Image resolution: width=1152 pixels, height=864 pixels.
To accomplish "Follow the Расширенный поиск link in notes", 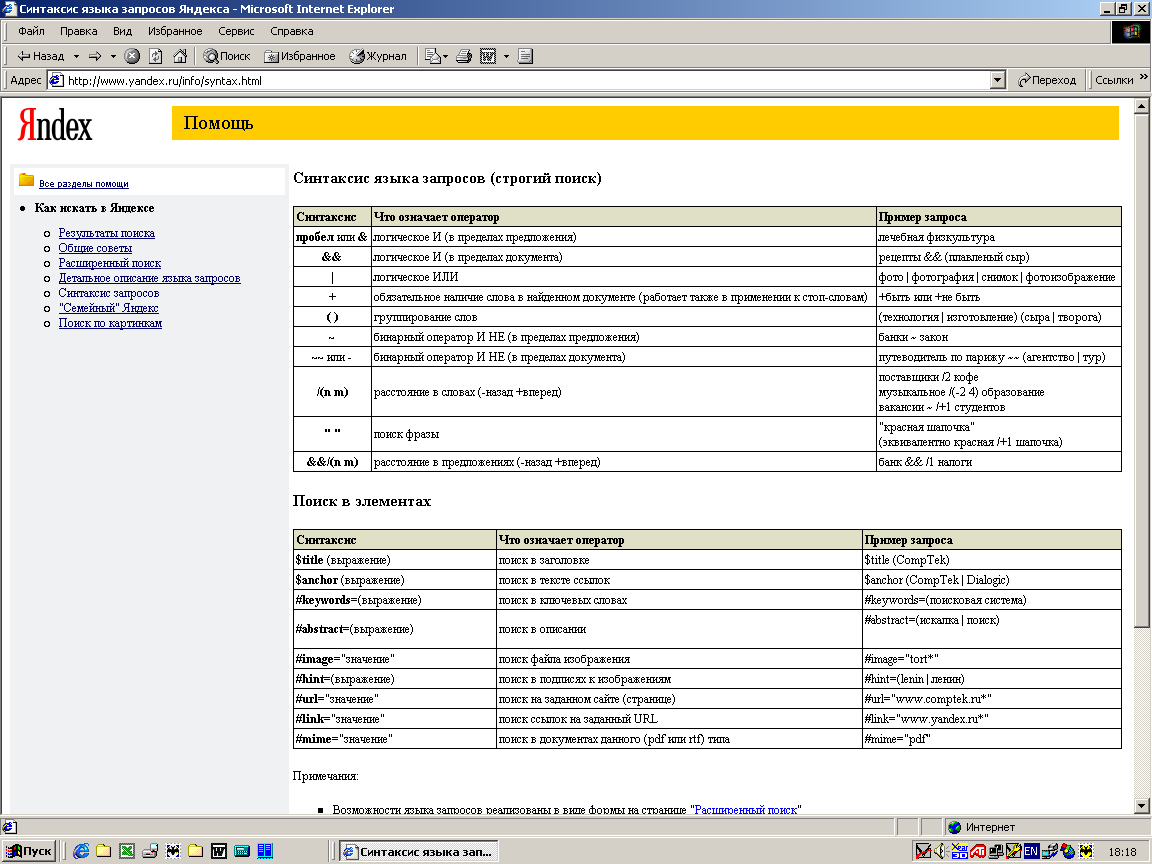I will 746,810.
